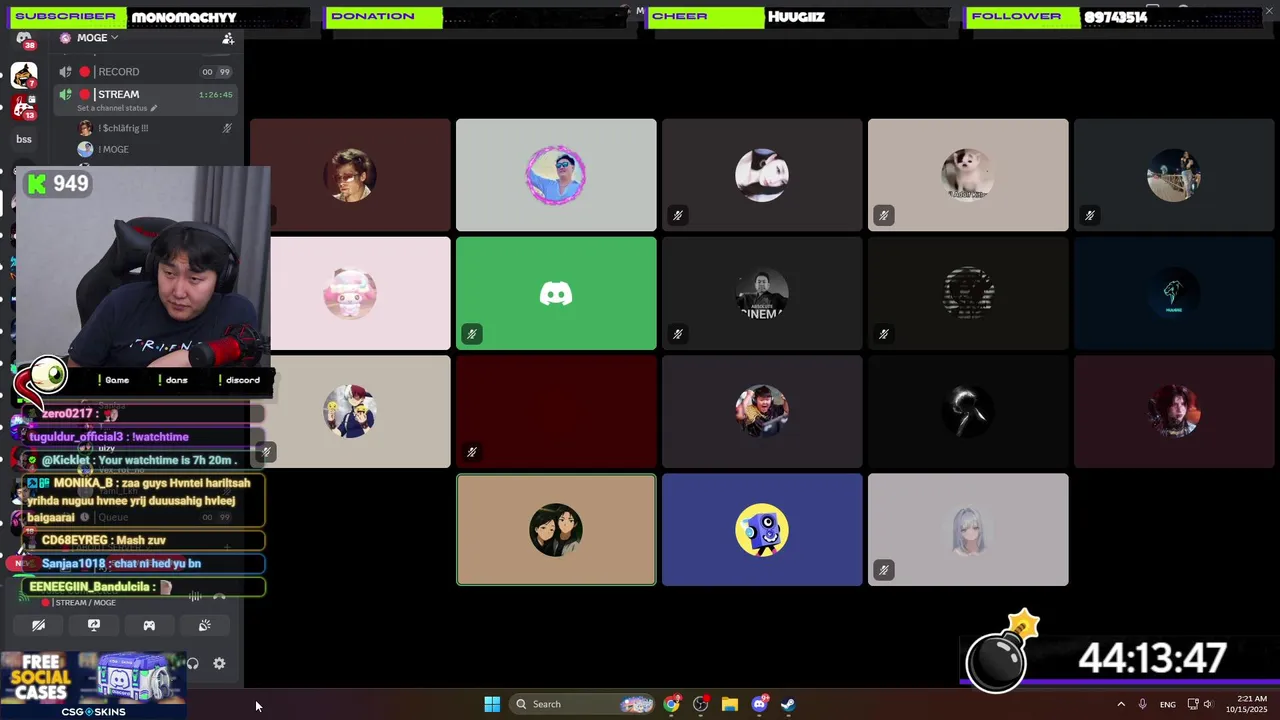This screenshot has width=1280, height=720.
Task: Open Google Chrome from the taskbar
Action: 672,704
